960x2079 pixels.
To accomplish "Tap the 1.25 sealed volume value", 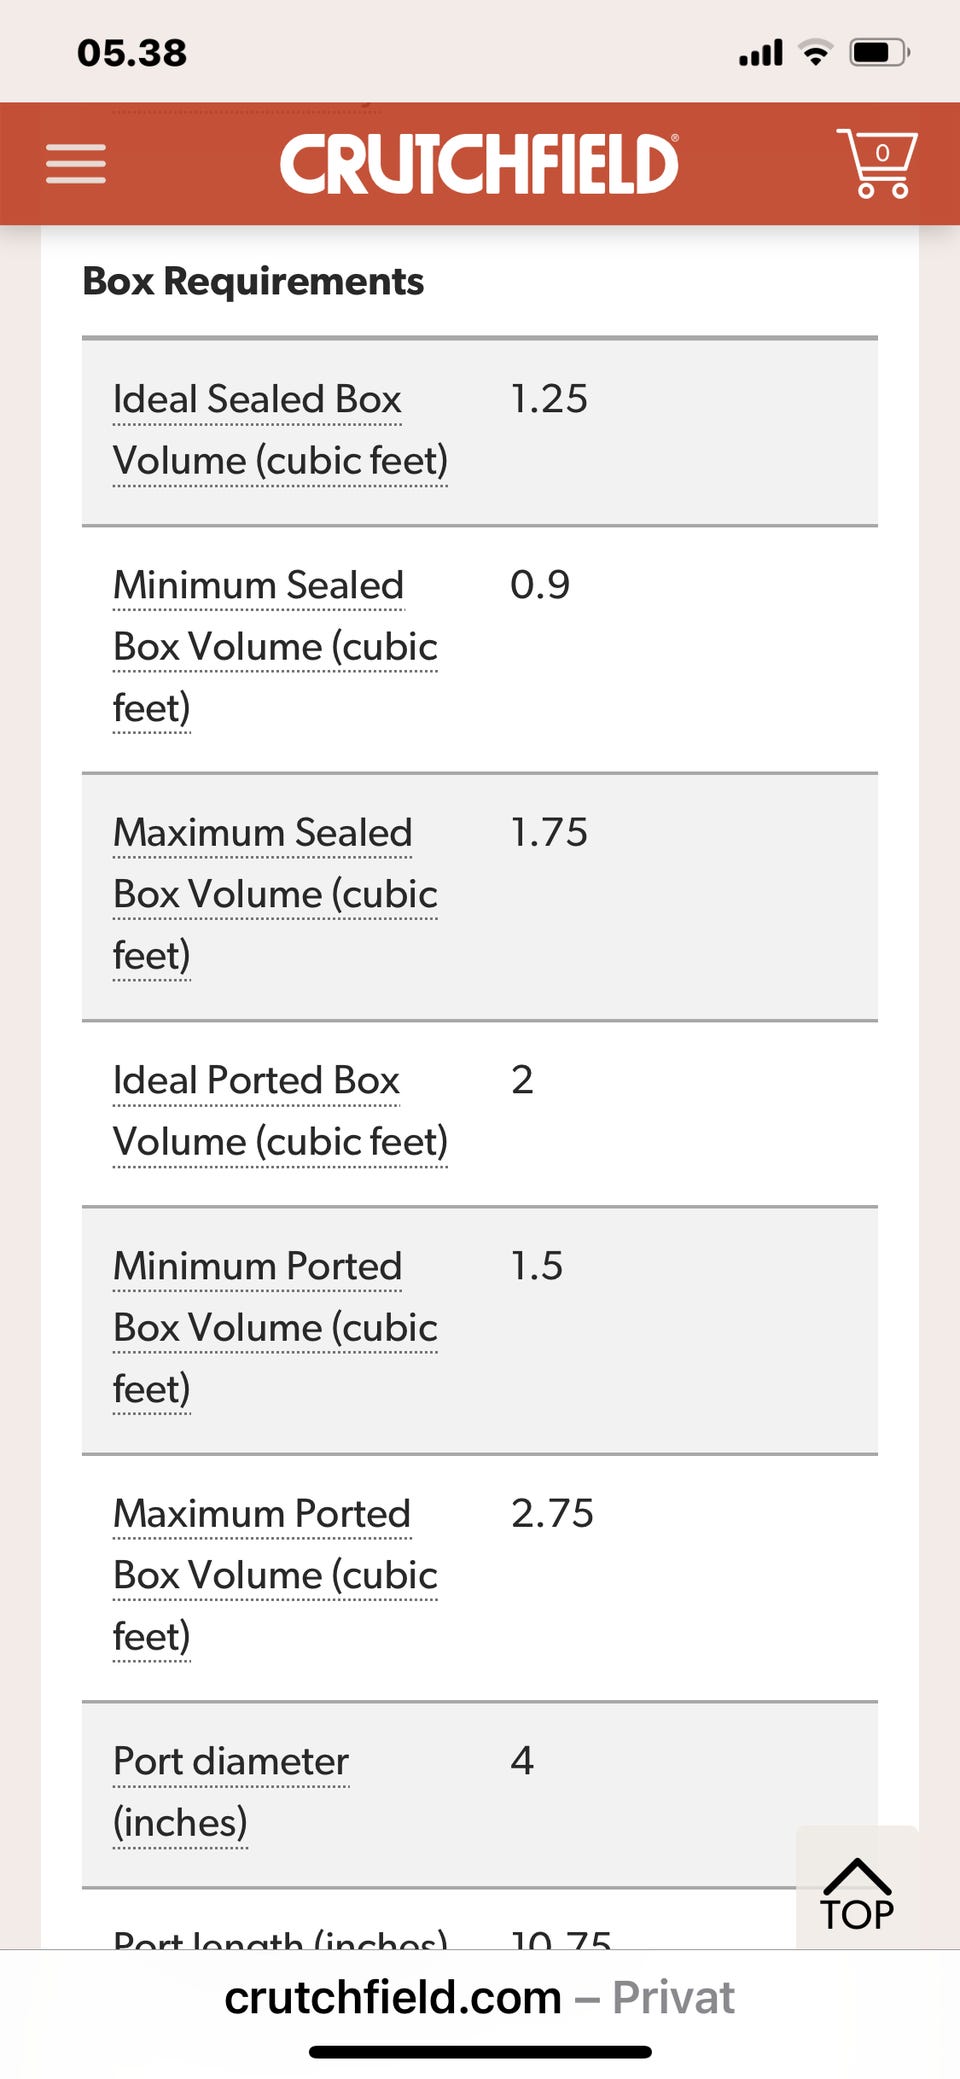I will pos(549,399).
